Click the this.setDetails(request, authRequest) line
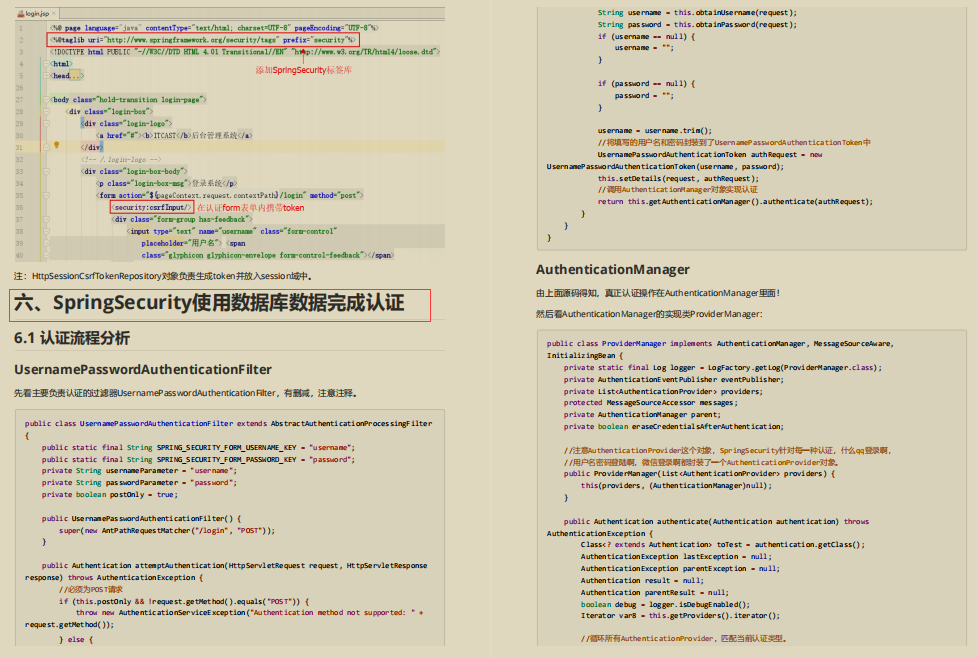Screen dimensions: 978x658 tap(679, 178)
